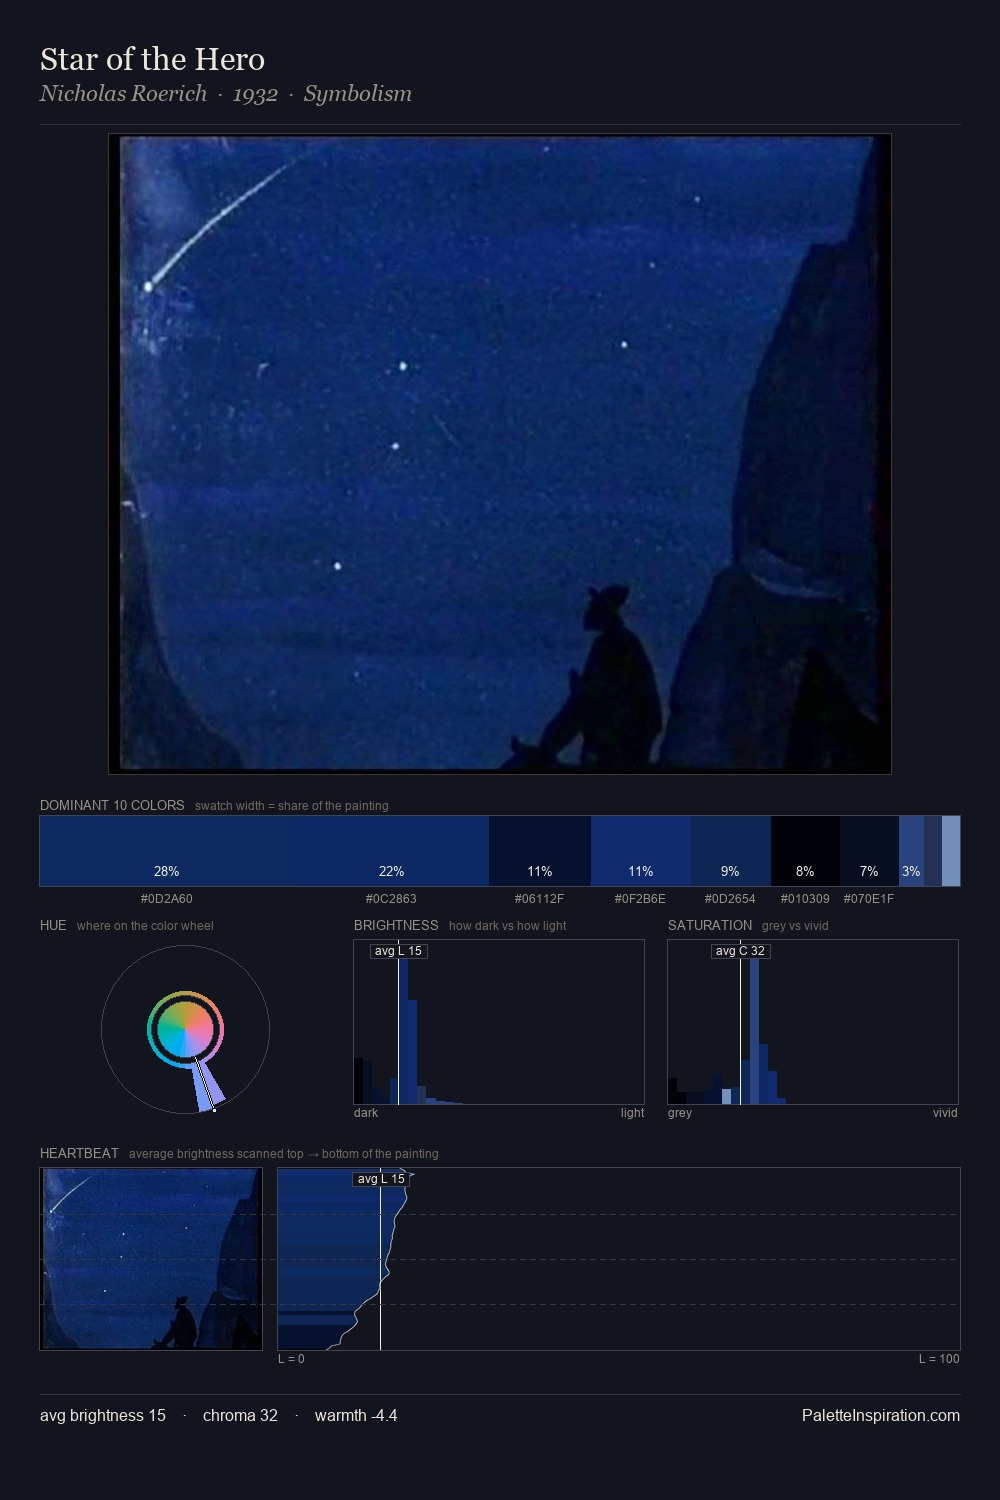1000x1500 pixels.
Task: Click the hex label #0D2654
Action: (731, 899)
